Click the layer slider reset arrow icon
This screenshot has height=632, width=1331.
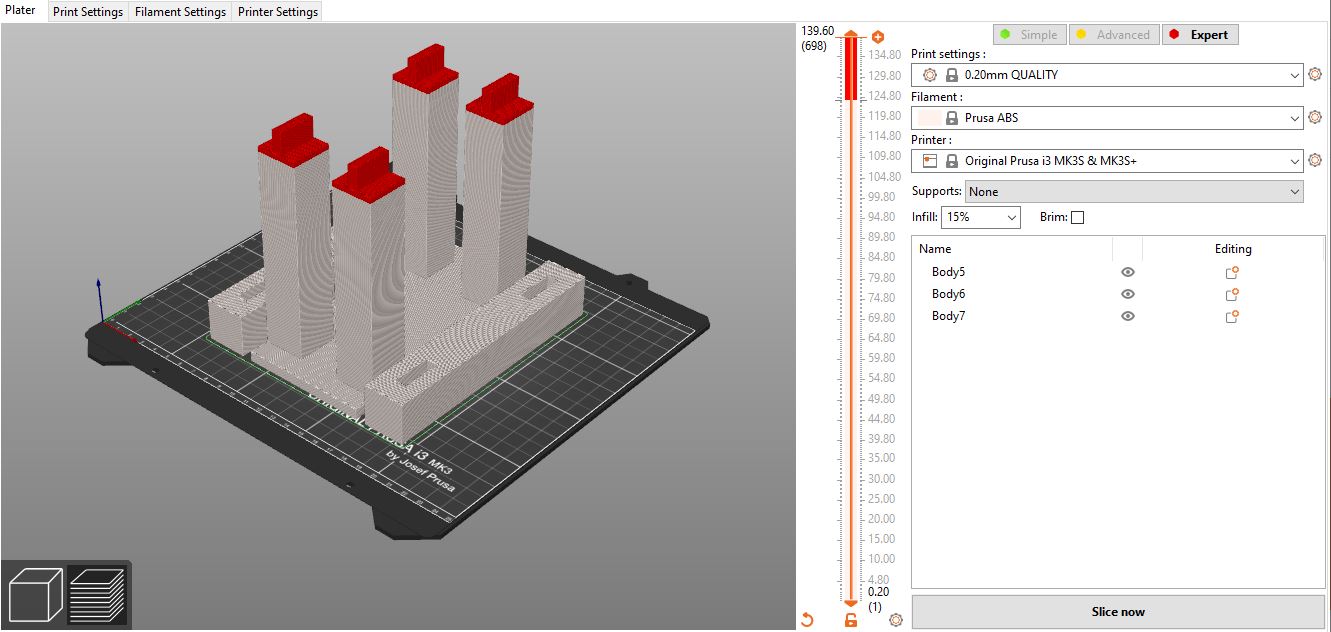click(807, 620)
